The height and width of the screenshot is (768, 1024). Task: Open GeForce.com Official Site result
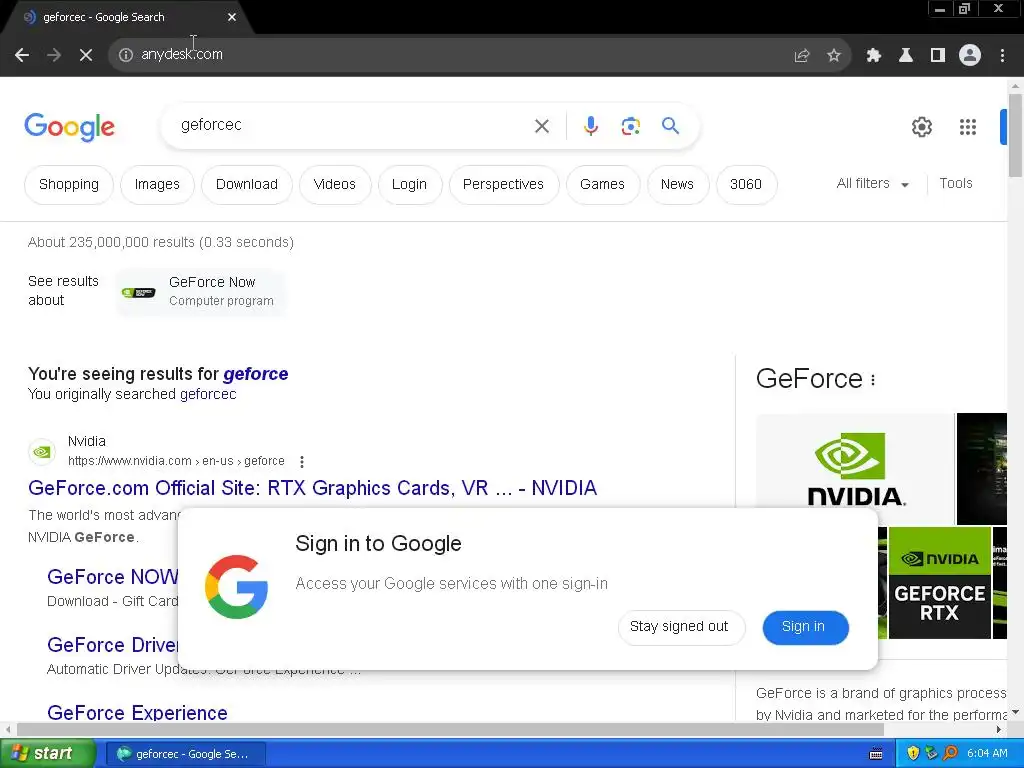[x=312, y=488]
